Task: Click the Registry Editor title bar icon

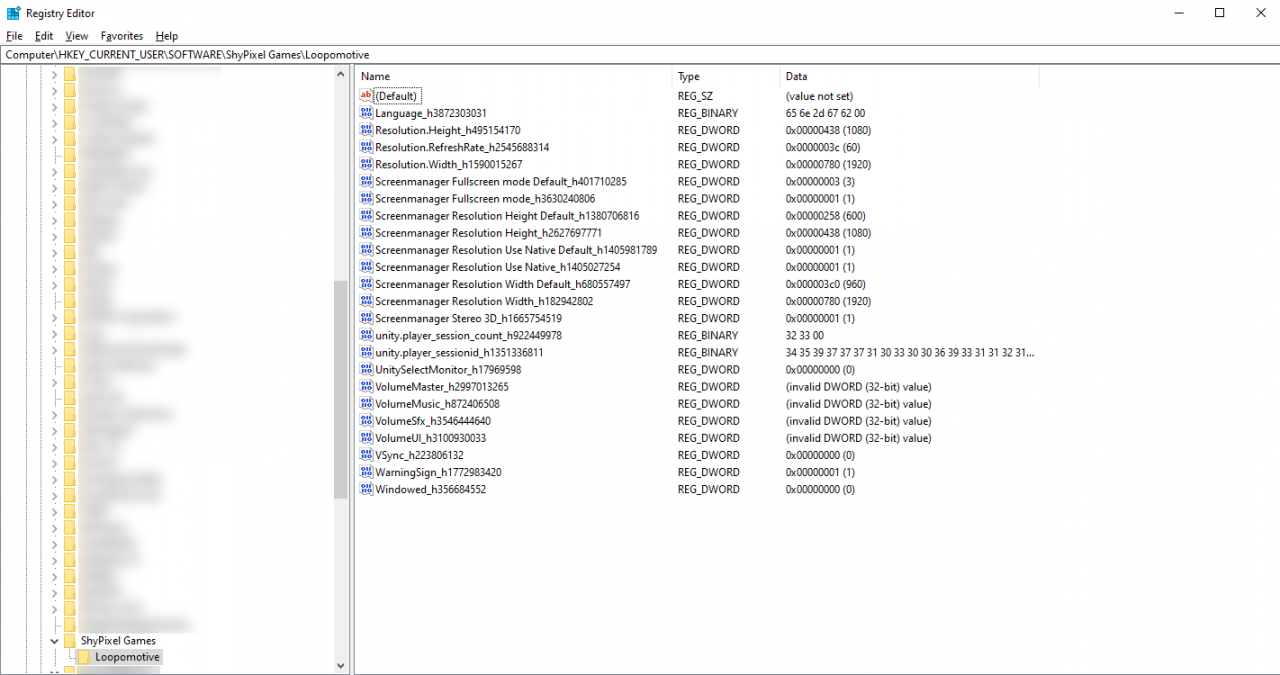Action: tap(13, 13)
